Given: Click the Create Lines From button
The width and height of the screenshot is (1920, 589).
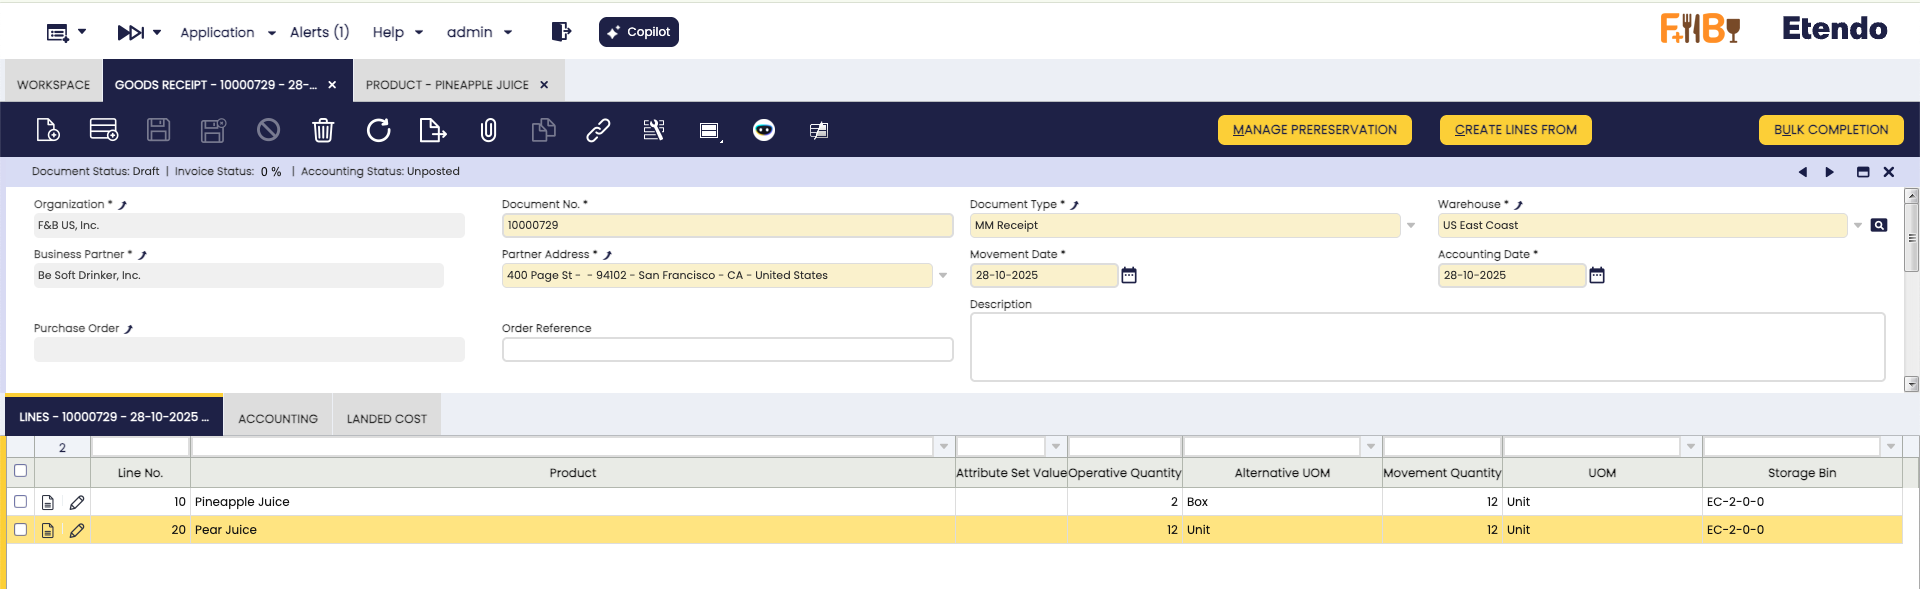Looking at the screenshot, I should coord(1515,130).
